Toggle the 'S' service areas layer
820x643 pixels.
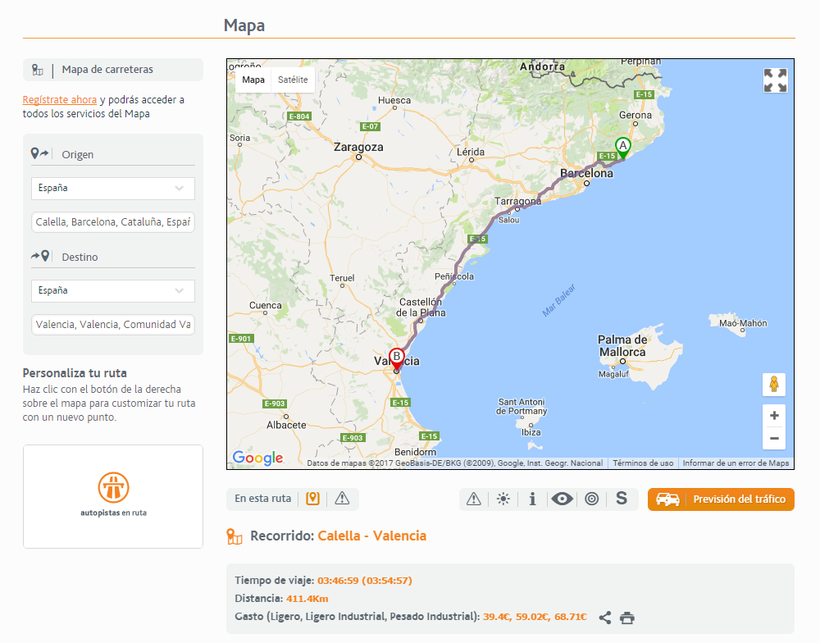621,499
